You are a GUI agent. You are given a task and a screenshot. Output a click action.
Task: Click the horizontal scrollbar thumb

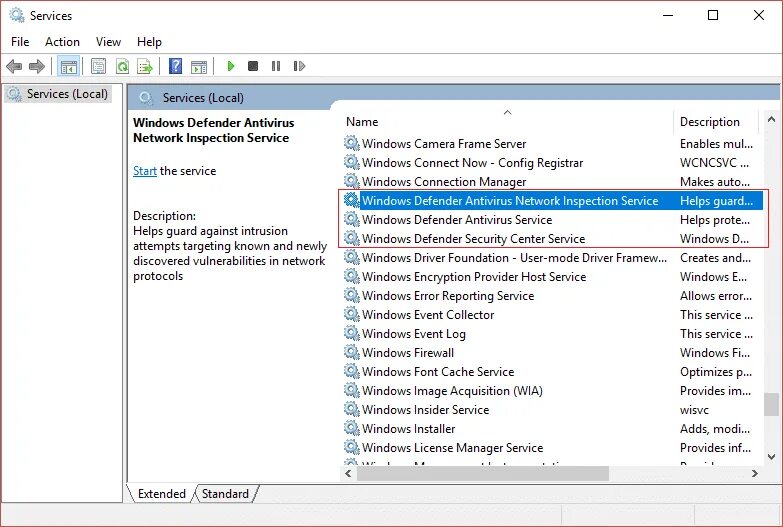(x=483, y=473)
